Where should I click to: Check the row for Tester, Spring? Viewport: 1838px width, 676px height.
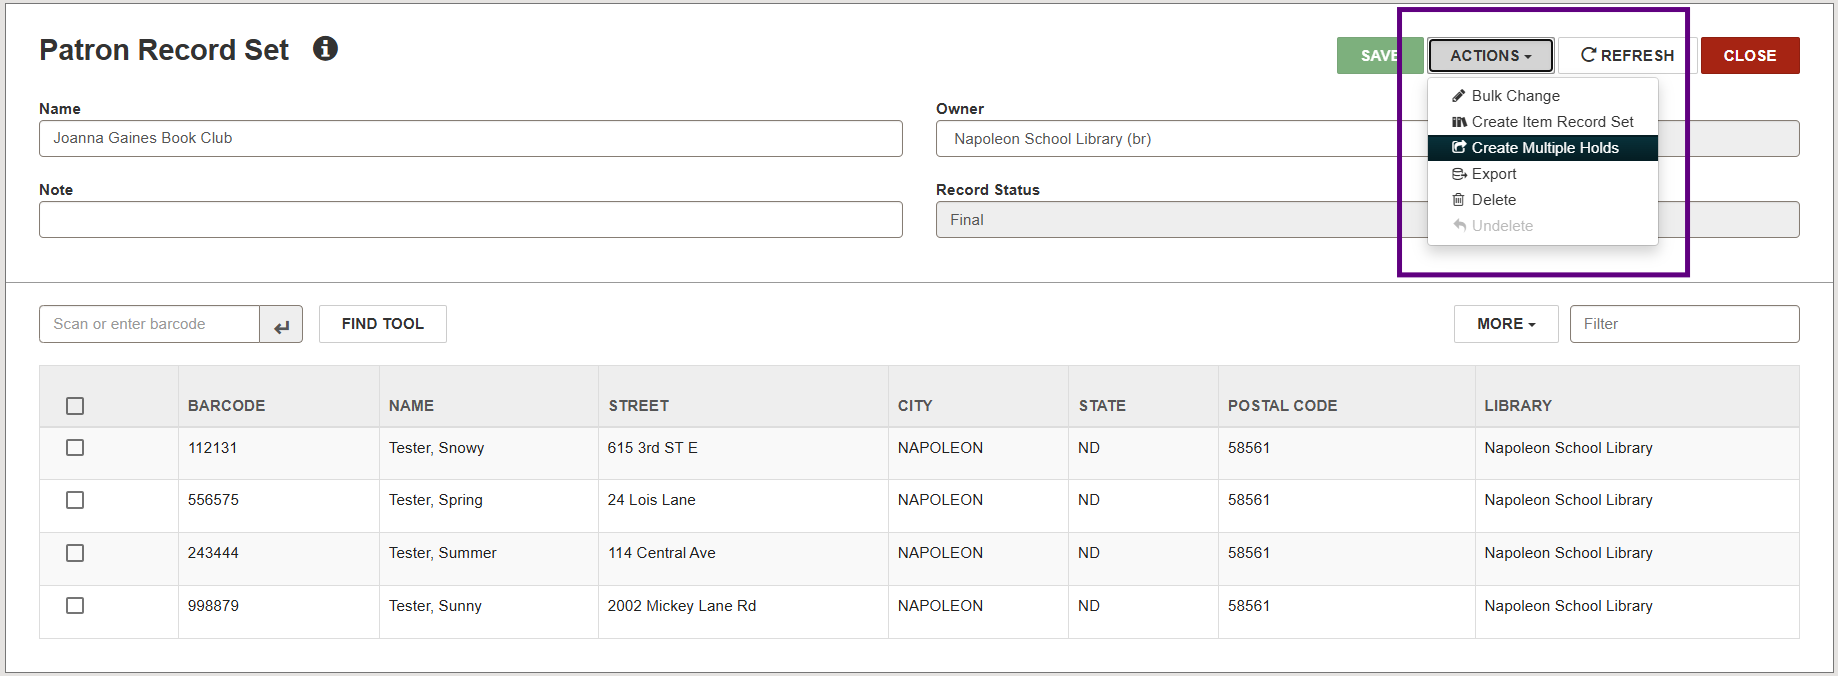coord(75,500)
